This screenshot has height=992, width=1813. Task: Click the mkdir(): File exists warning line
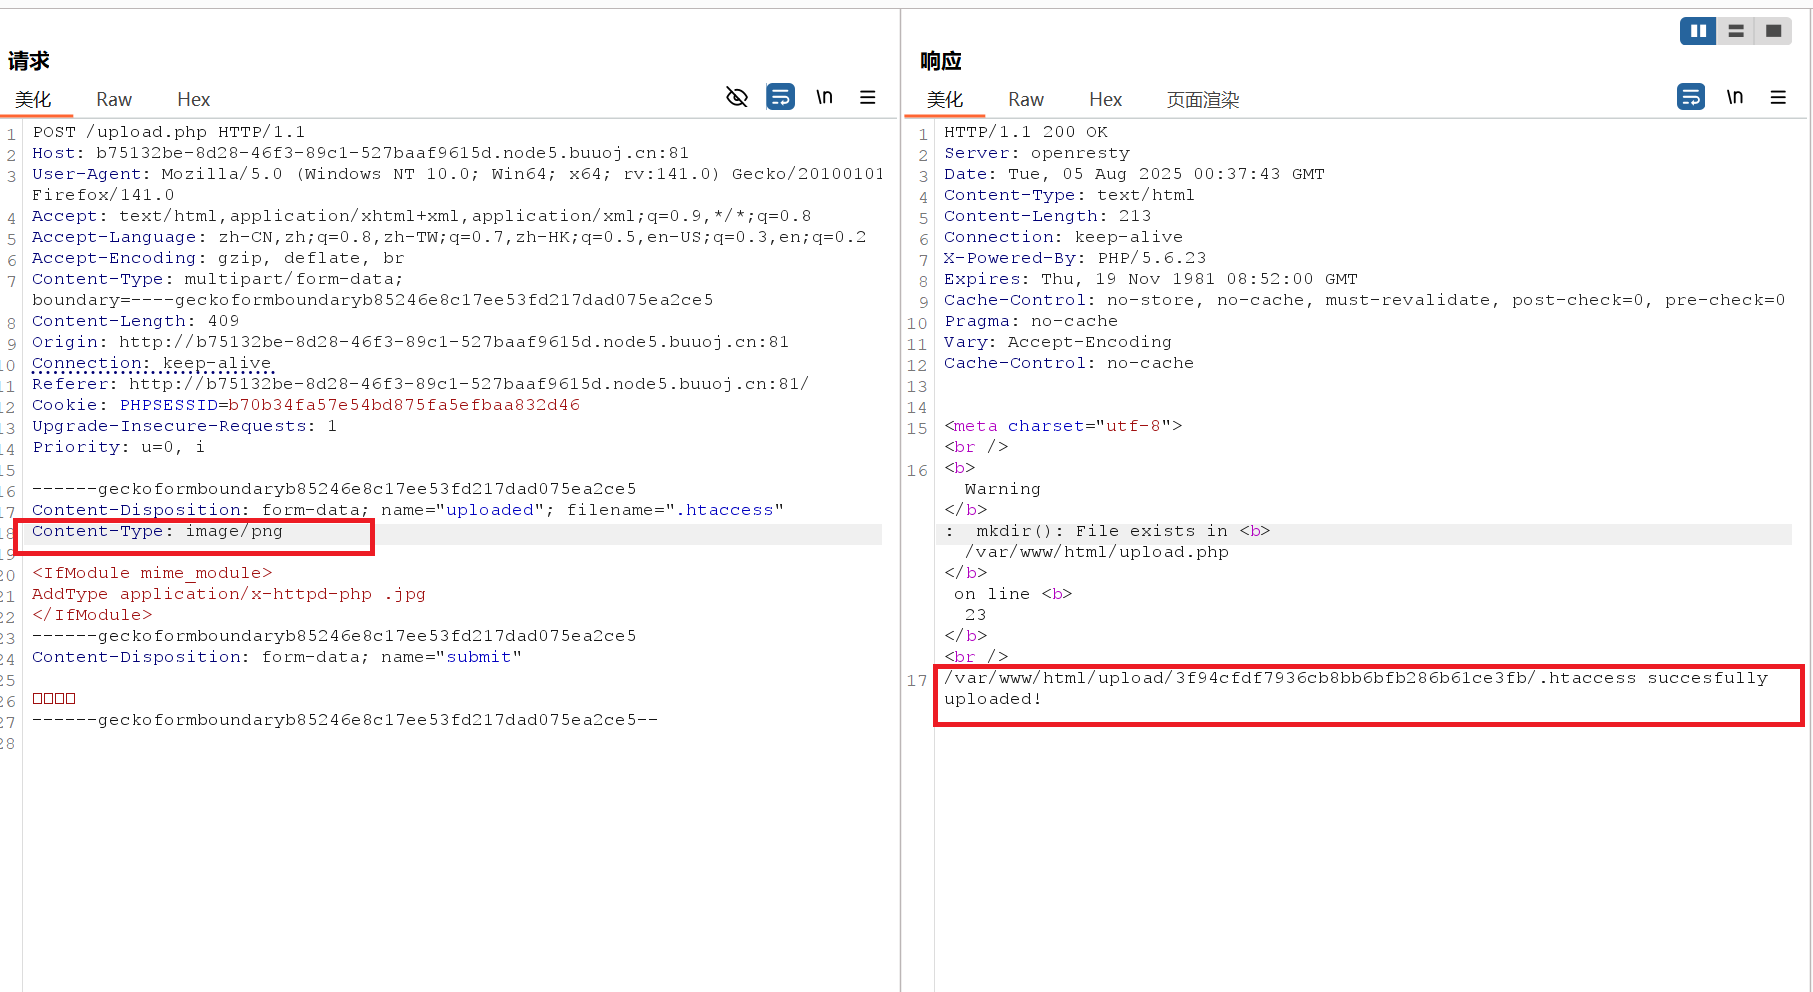(1107, 531)
